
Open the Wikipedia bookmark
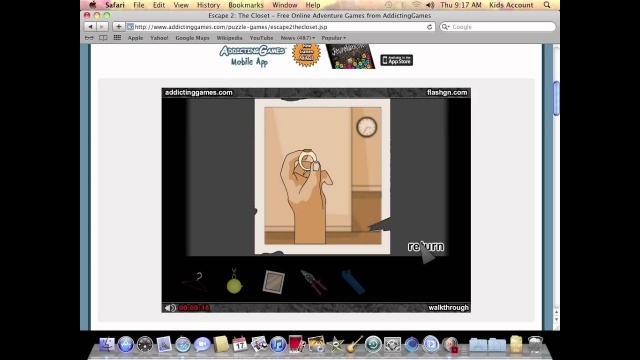coord(229,38)
